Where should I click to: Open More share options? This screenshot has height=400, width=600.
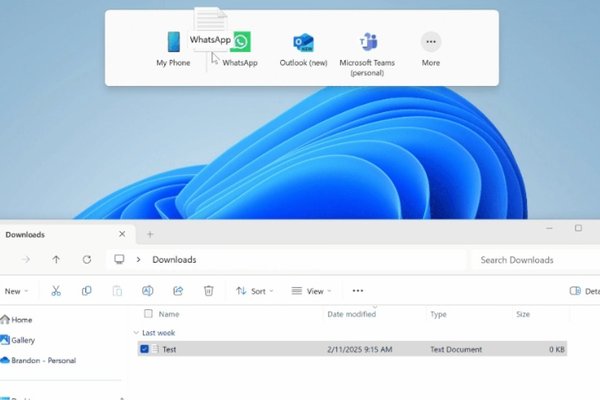(x=431, y=42)
